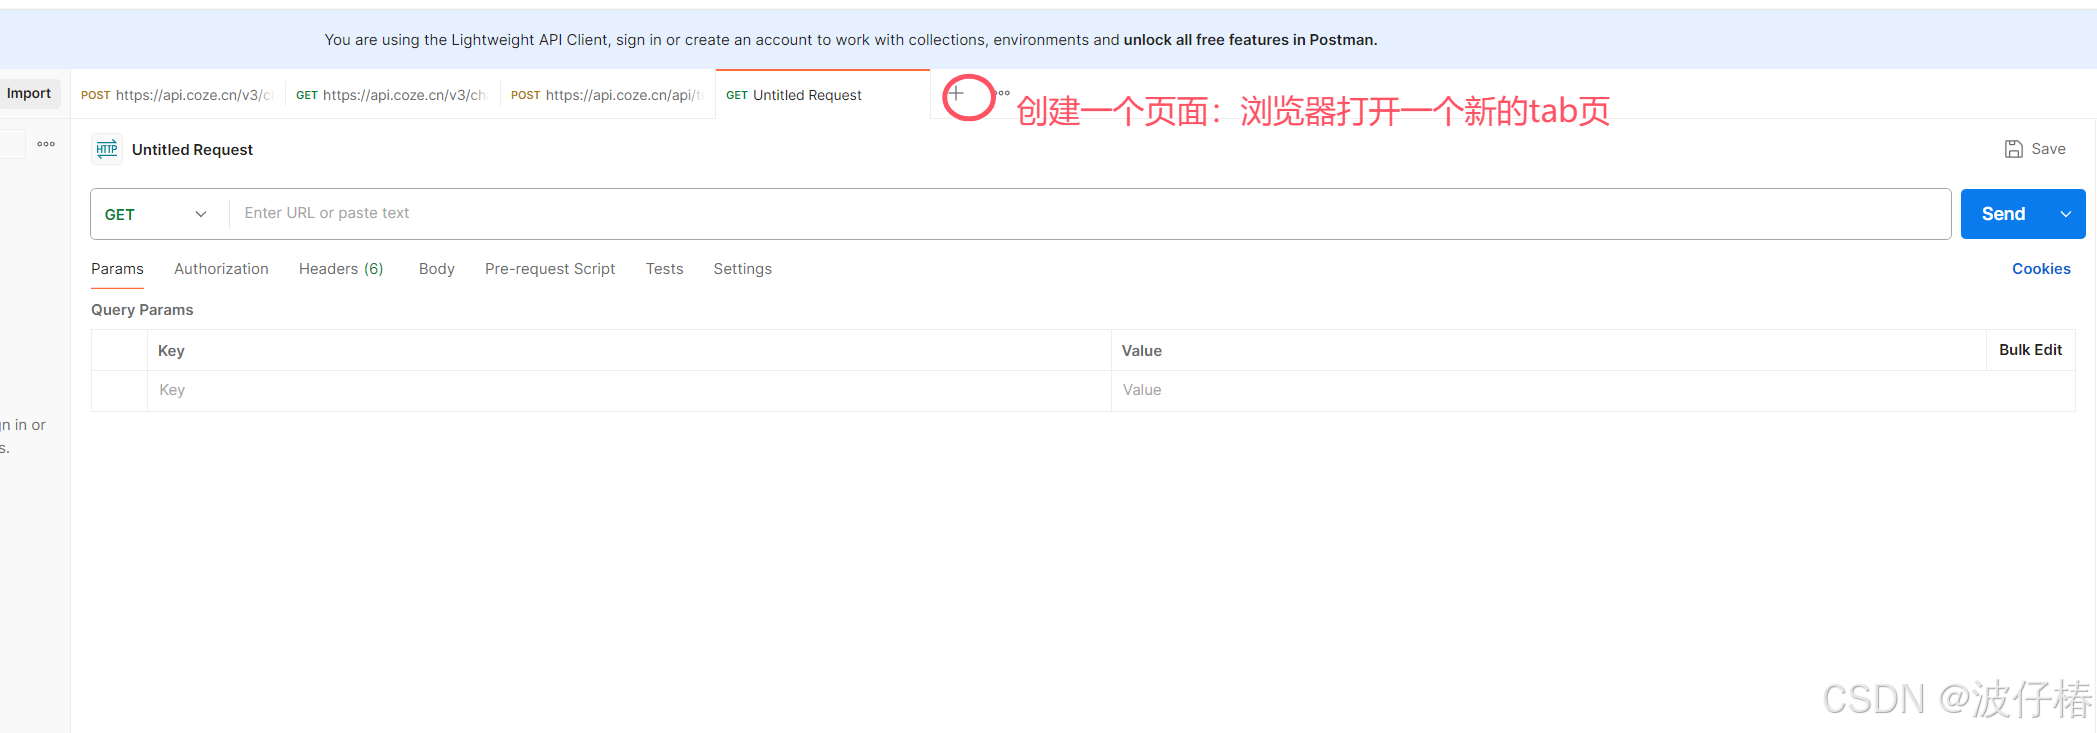The width and height of the screenshot is (2097, 733).
Task: Focus the Enter URL input field
Action: coord(1090,213)
